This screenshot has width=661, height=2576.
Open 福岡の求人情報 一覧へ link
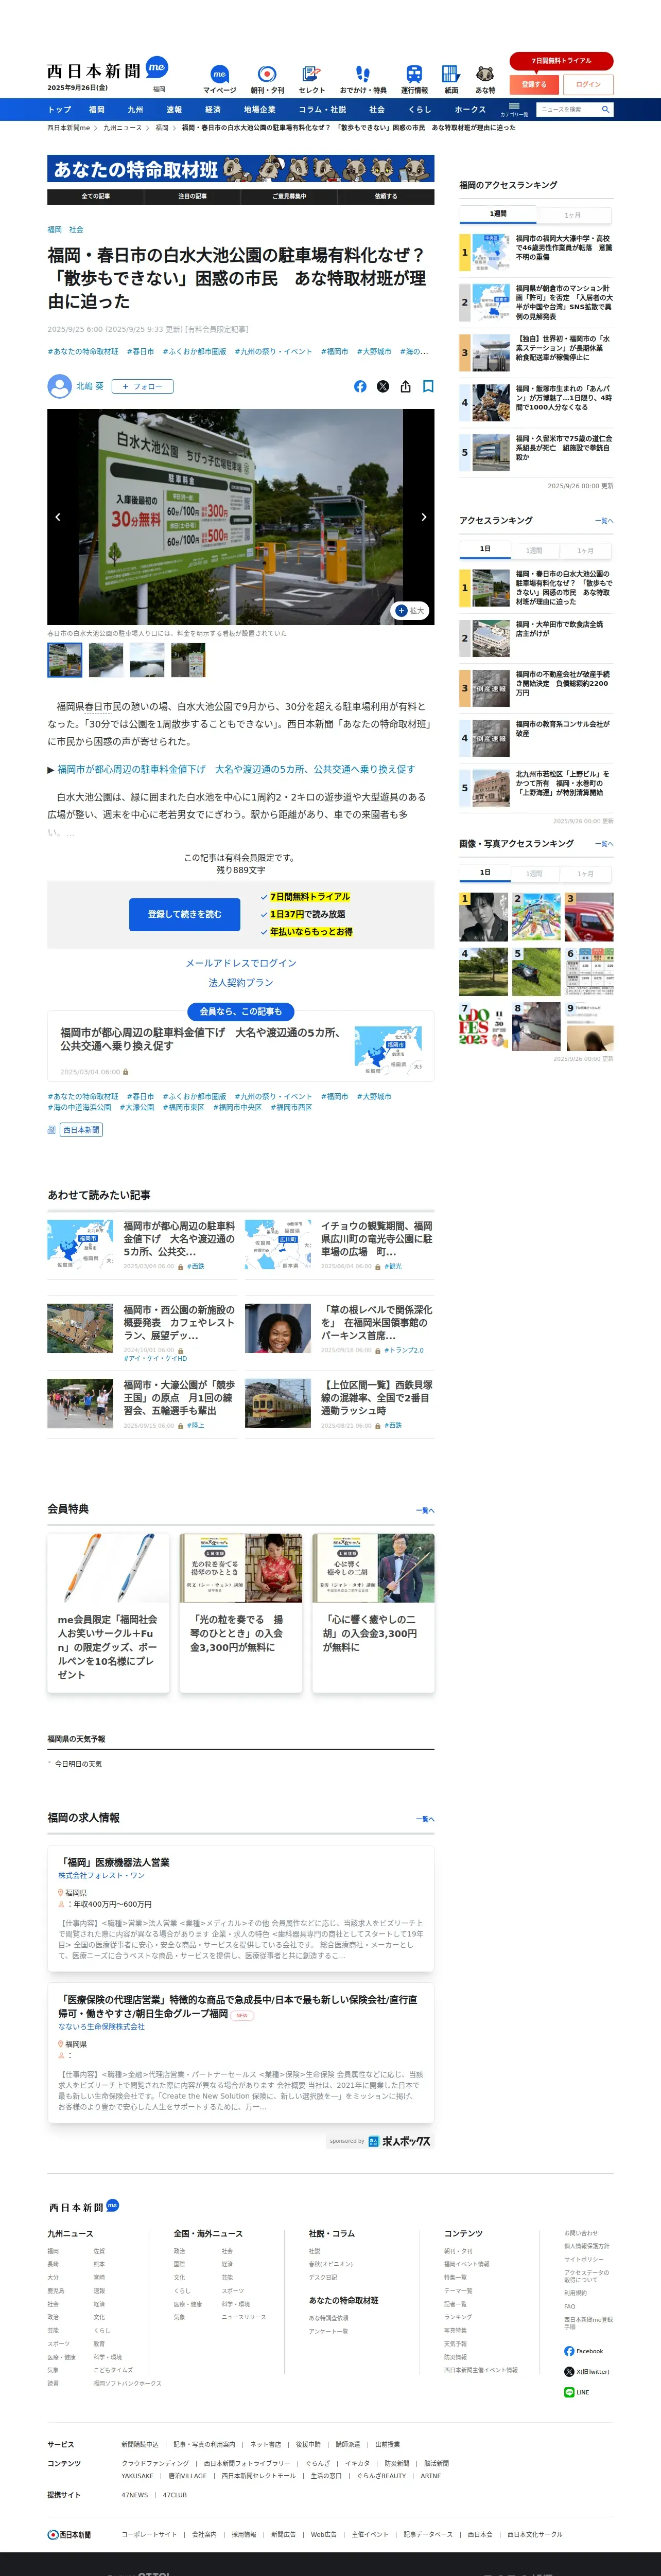tap(425, 1819)
